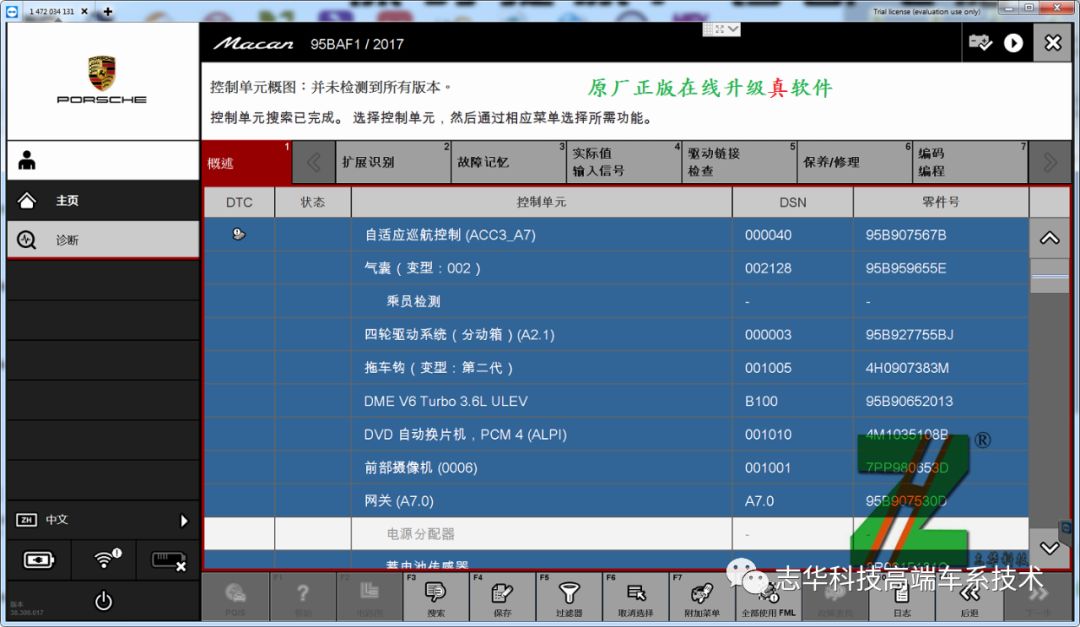Click the 控制单元 control unit column header

point(541,202)
